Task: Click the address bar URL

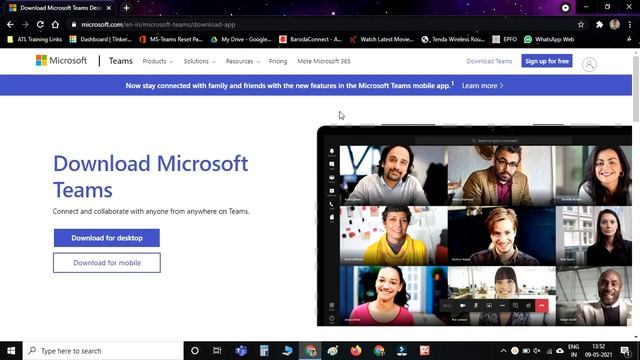Action: point(158,24)
